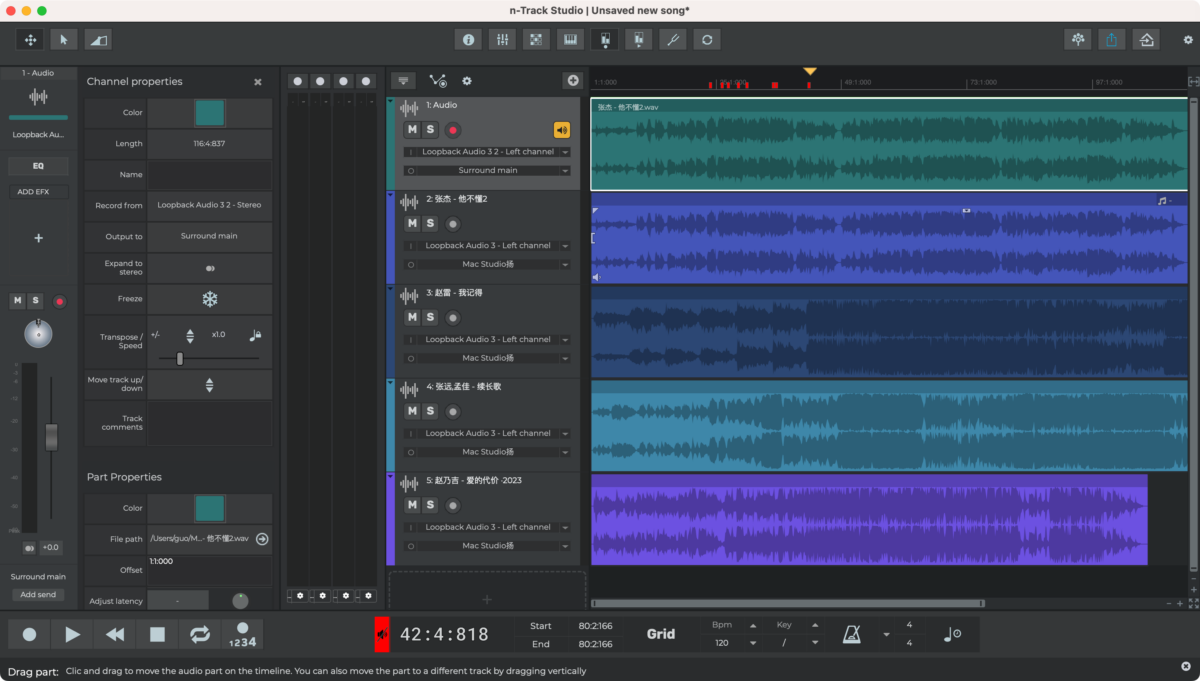Open the top-right gear settings
Screen dimensions: 1200x681
[x=1188, y=40]
